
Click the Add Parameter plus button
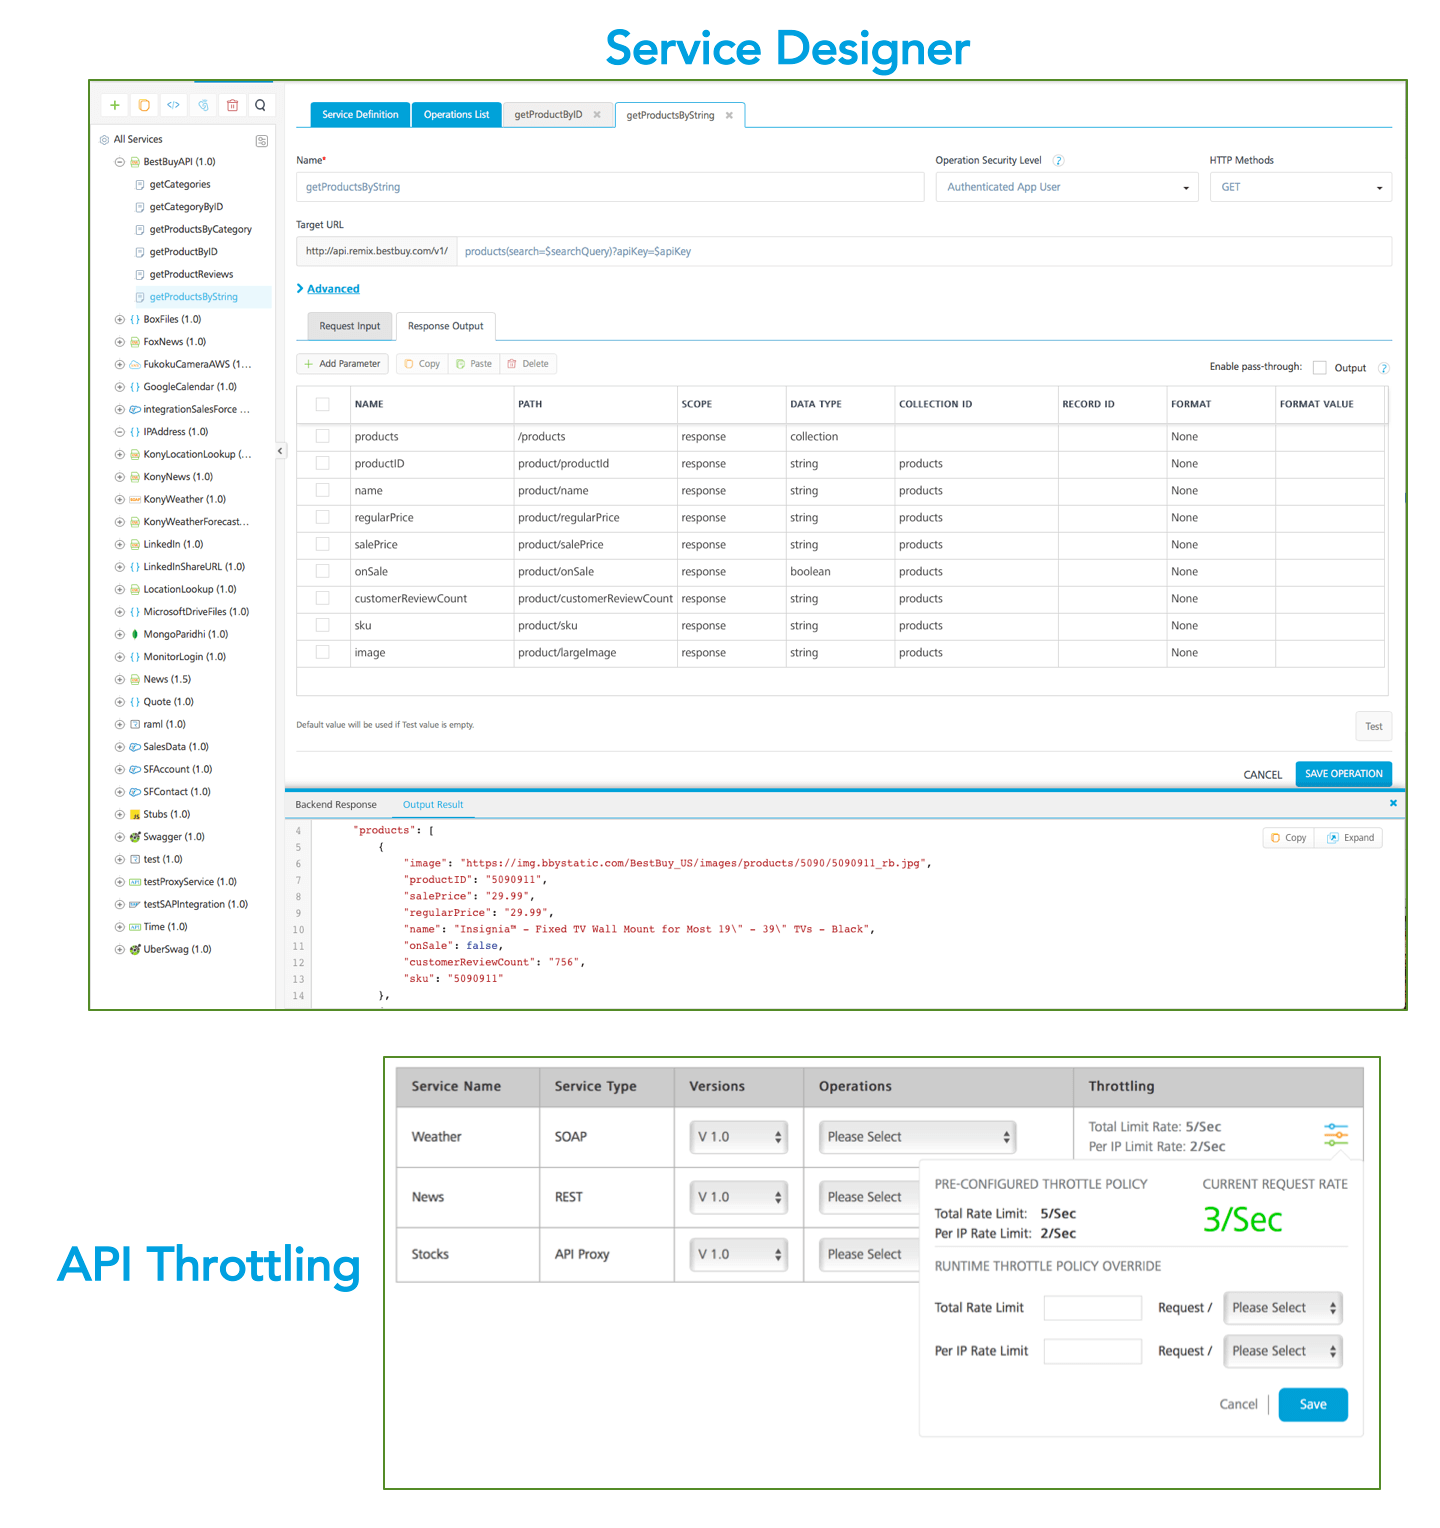click(342, 364)
